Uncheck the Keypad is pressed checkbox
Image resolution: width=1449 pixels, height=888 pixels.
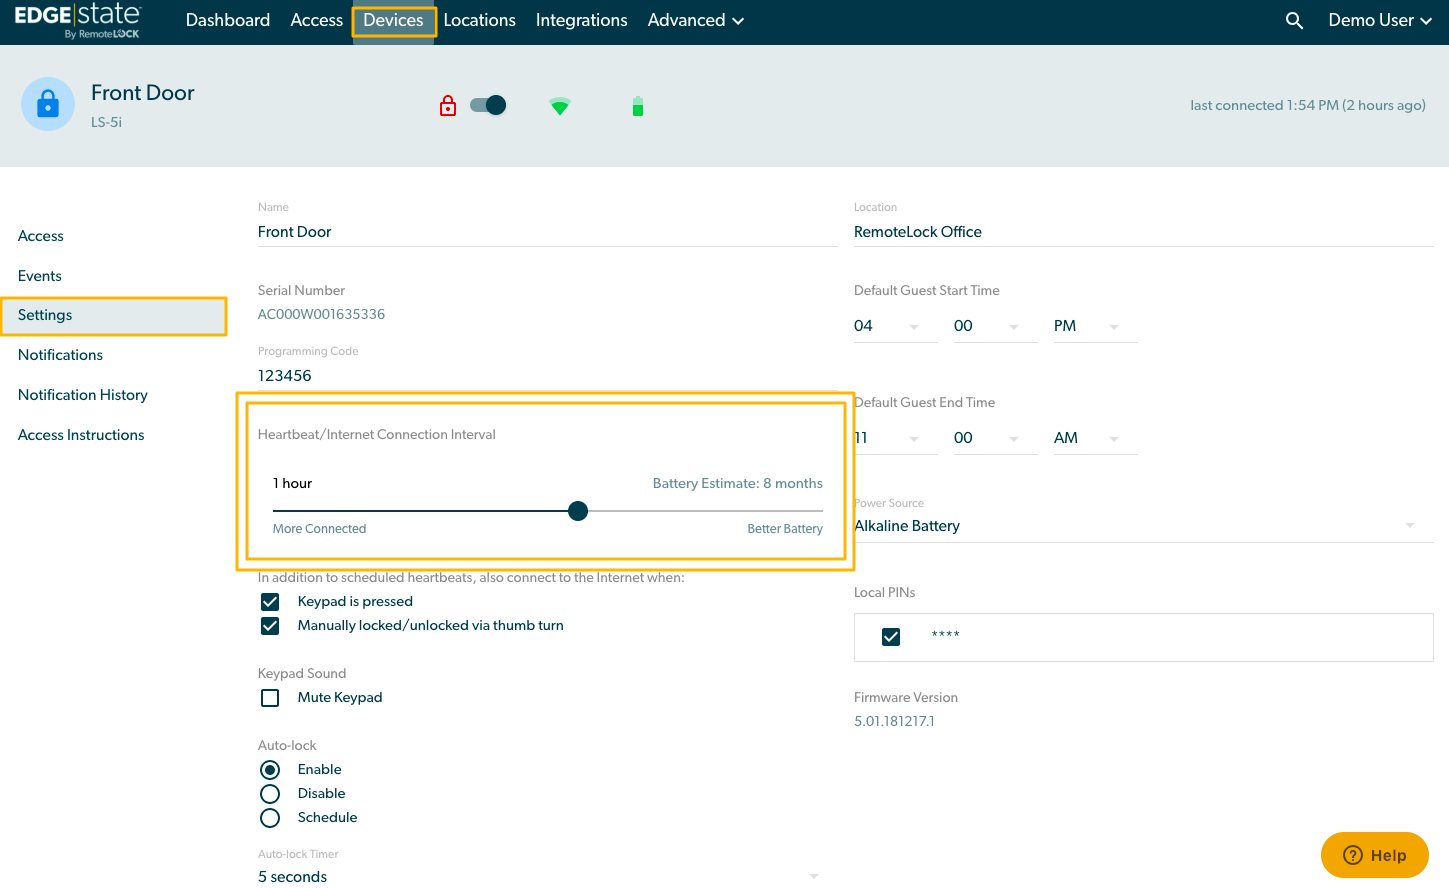click(270, 602)
